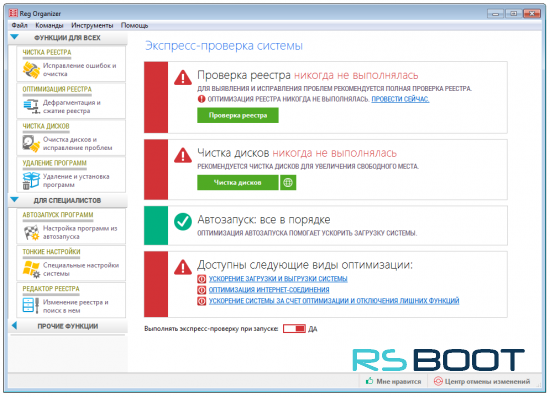Click warning triangle beside Проверка реестра
Viewport: 550px width, 397px height.
tap(183, 78)
